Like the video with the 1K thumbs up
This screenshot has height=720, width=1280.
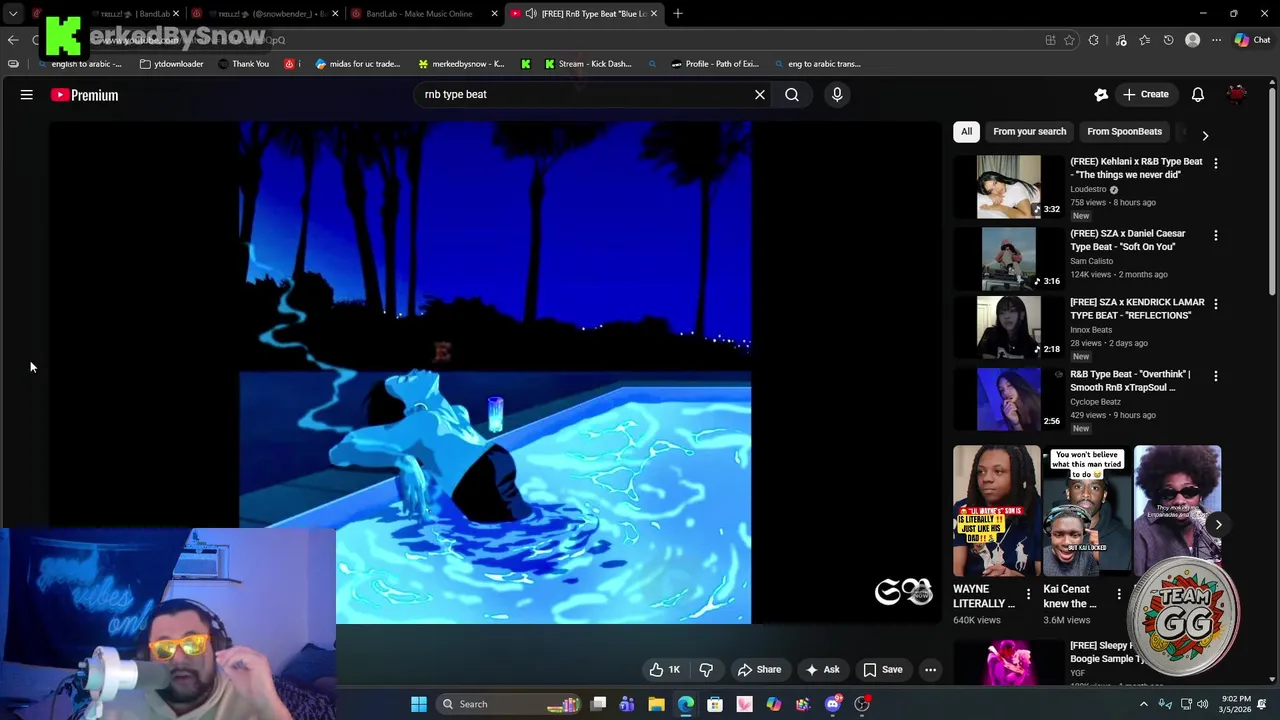[x=665, y=670]
